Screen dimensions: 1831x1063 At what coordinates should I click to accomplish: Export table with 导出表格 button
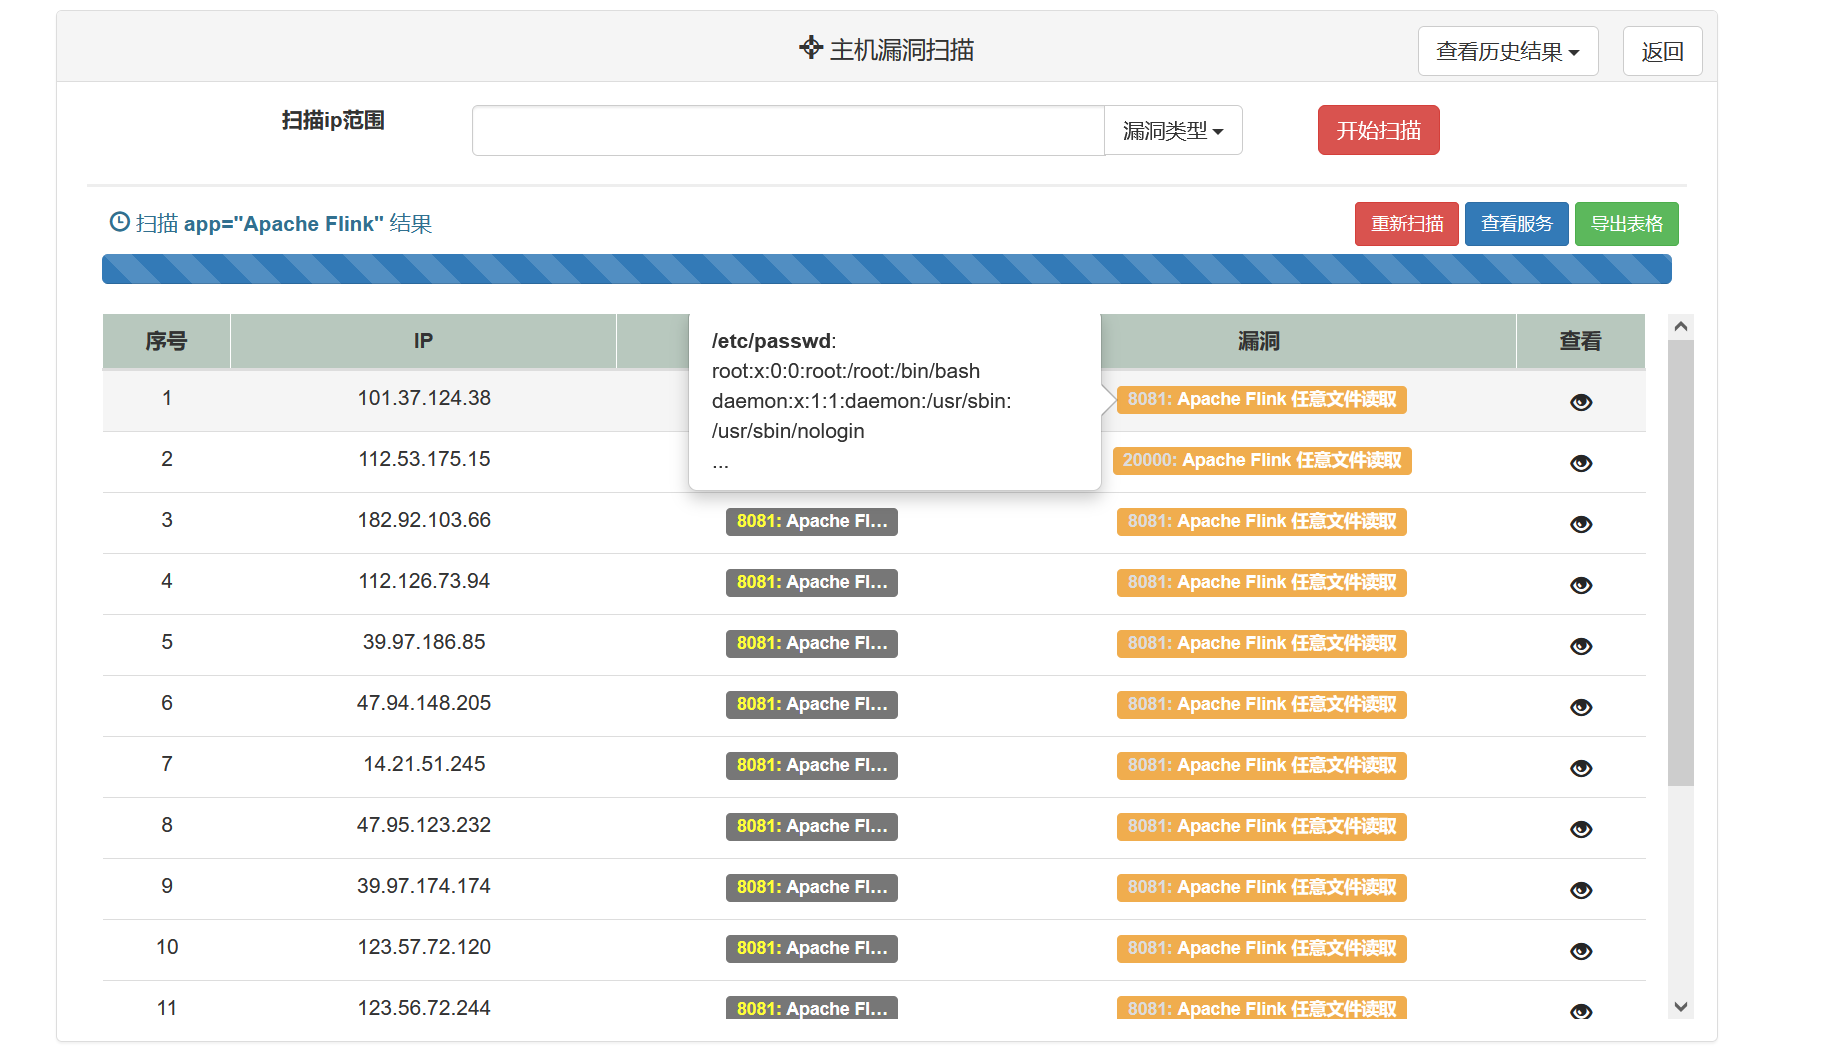(1626, 224)
